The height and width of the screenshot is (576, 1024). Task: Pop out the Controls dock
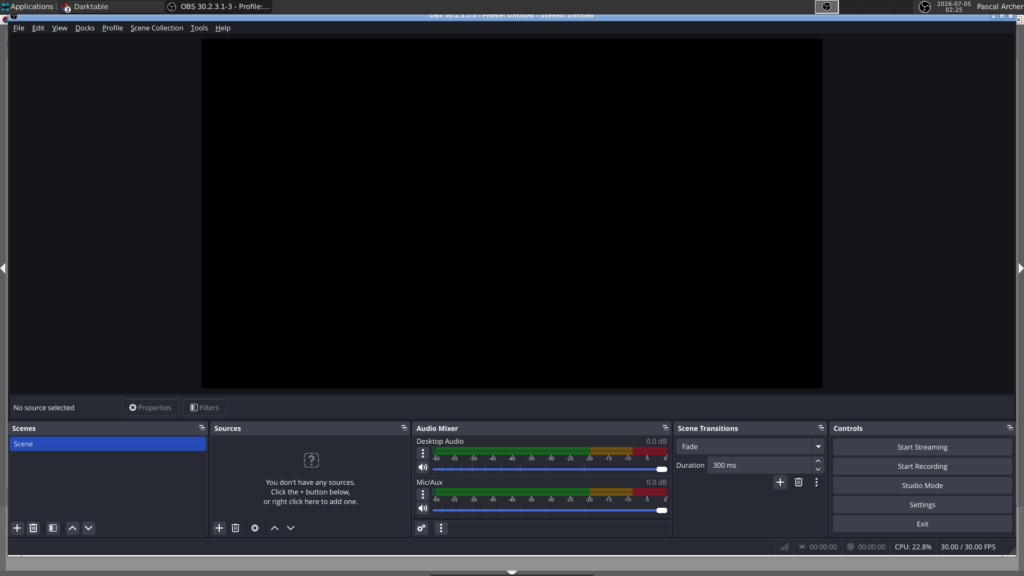pyautogui.click(x=1010, y=428)
